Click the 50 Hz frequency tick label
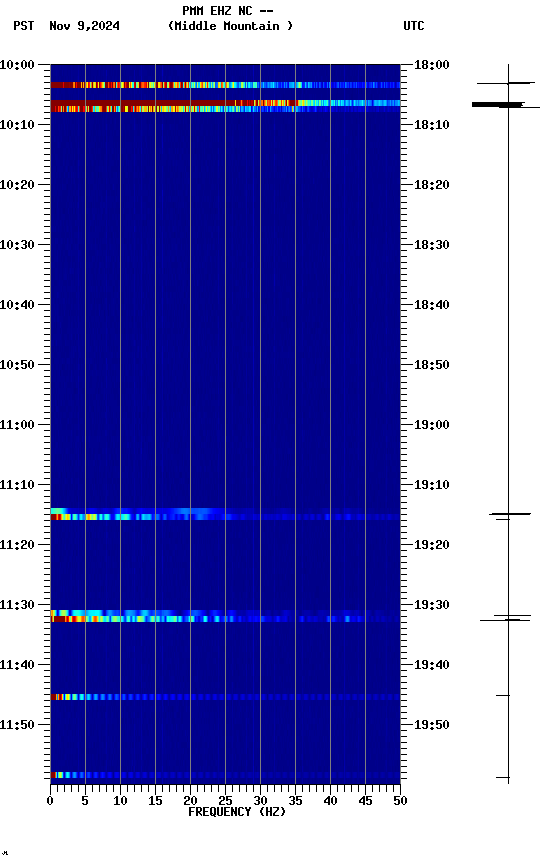The width and height of the screenshot is (552, 864). click(x=400, y=801)
